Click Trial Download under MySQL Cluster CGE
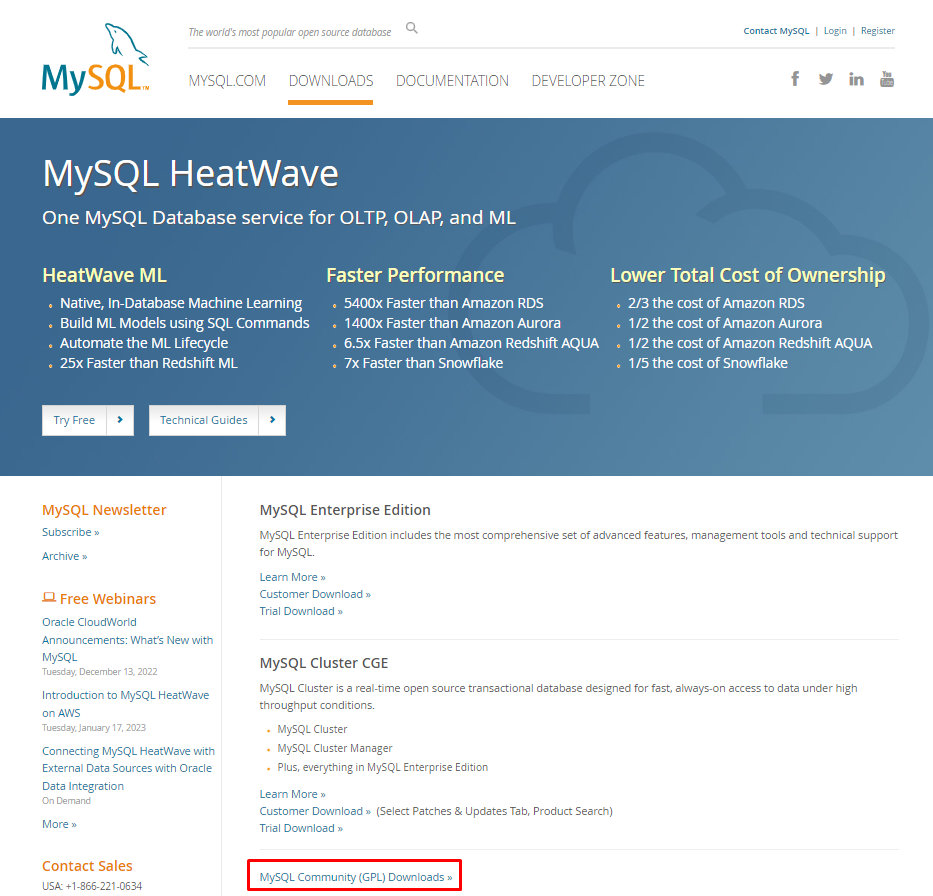This screenshot has width=933, height=896. click(300, 828)
